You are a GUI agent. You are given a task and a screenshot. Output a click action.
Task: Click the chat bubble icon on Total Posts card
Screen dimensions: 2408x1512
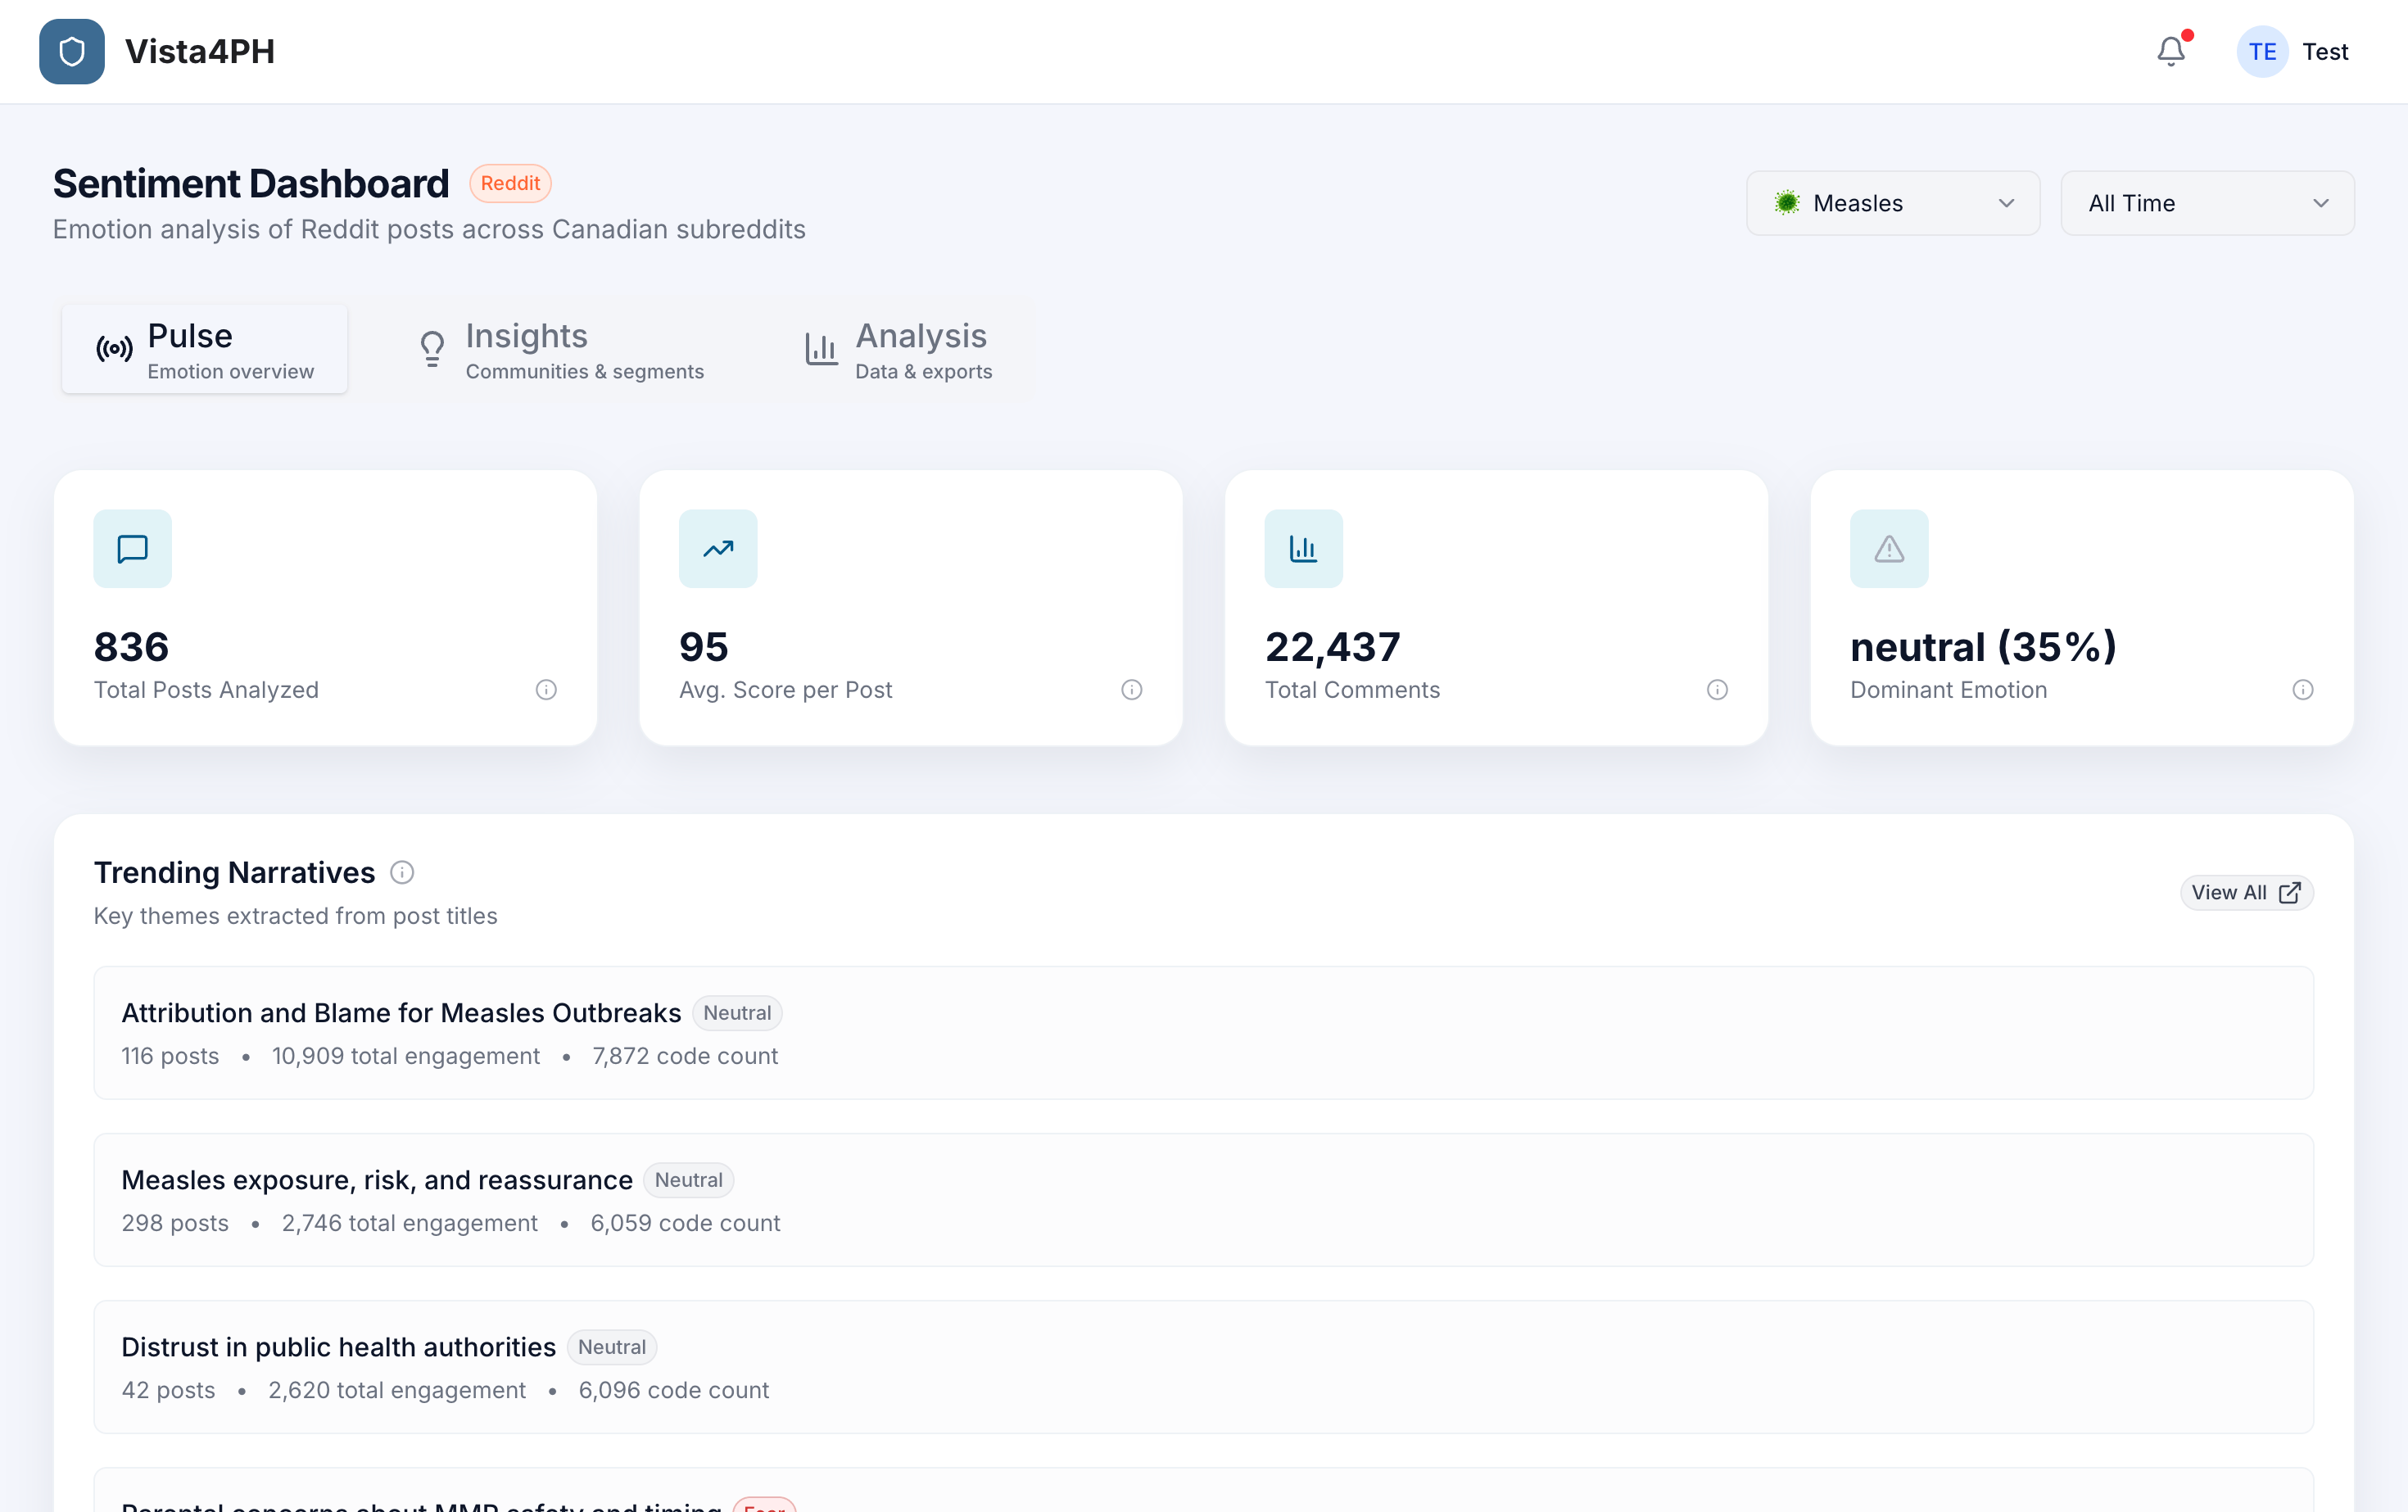(x=133, y=549)
